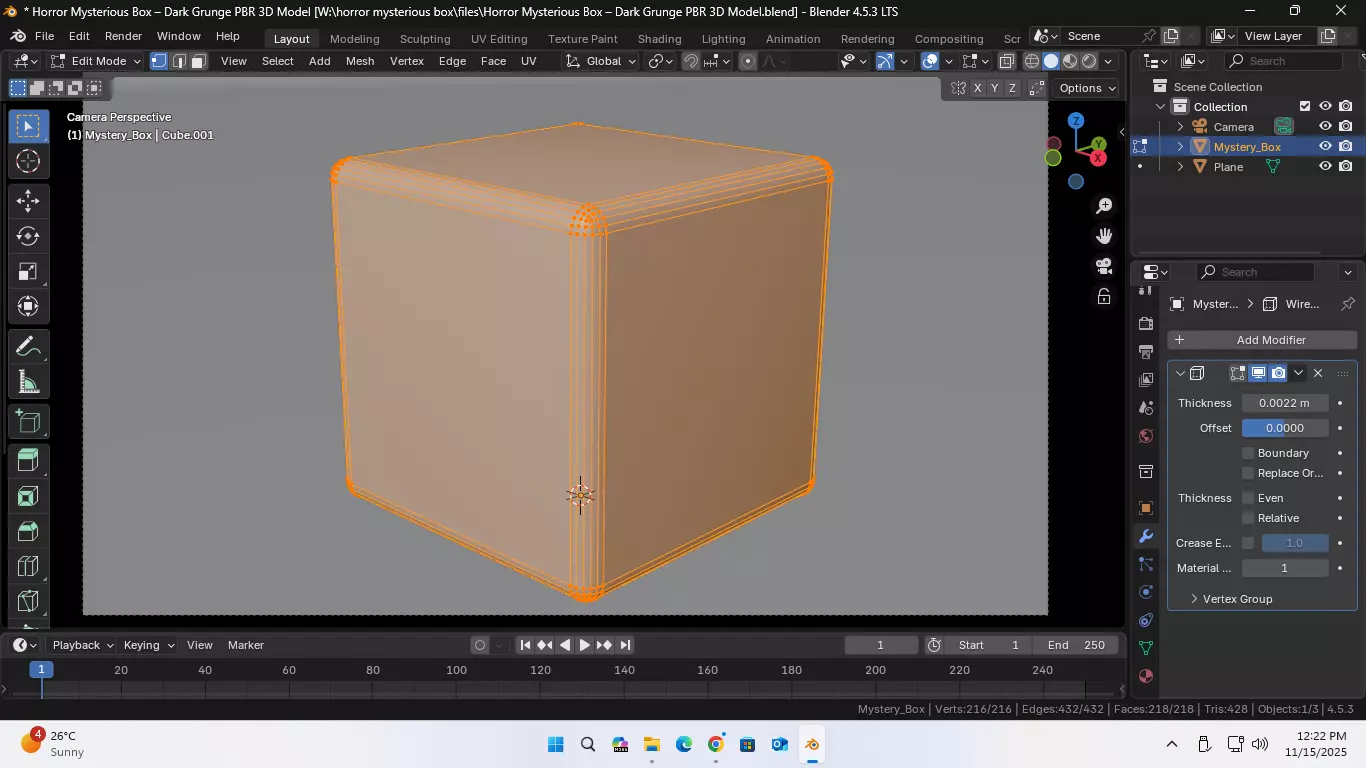Select the Move tool

(x=28, y=201)
